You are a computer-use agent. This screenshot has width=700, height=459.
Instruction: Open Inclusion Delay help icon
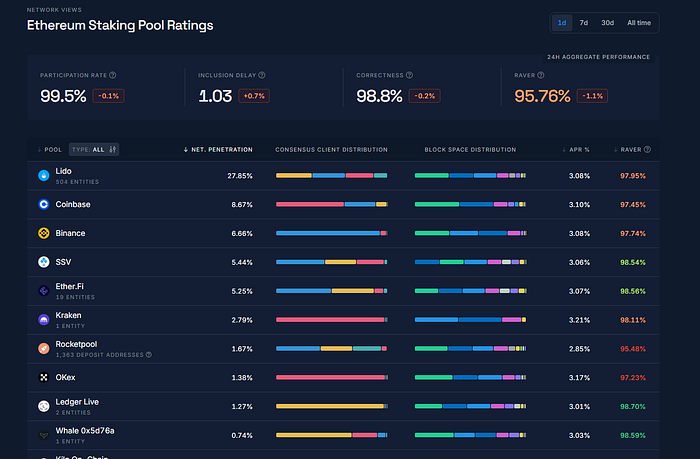tap(262, 75)
